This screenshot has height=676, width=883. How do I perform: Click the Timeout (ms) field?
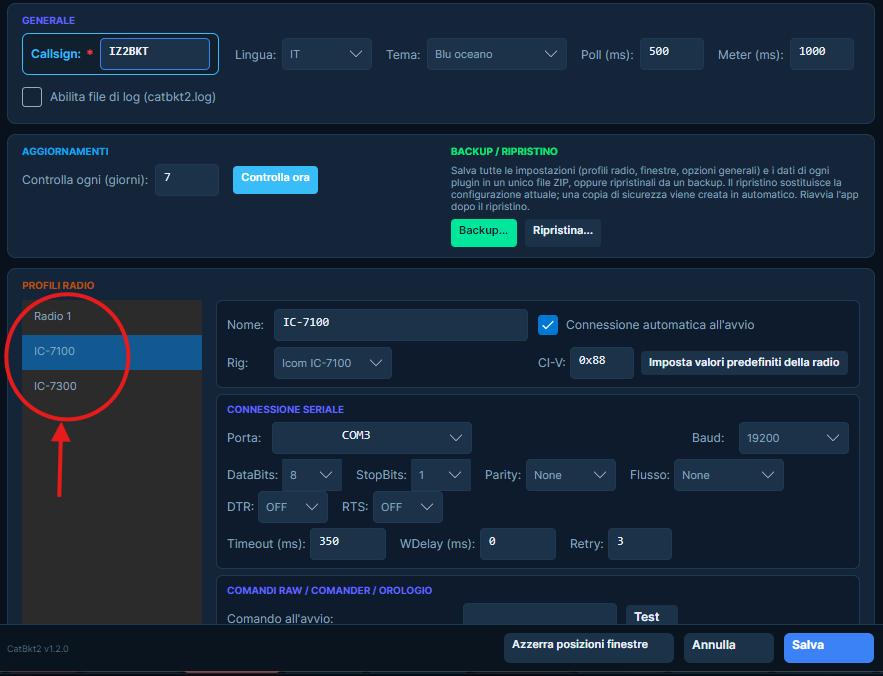pos(348,544)
